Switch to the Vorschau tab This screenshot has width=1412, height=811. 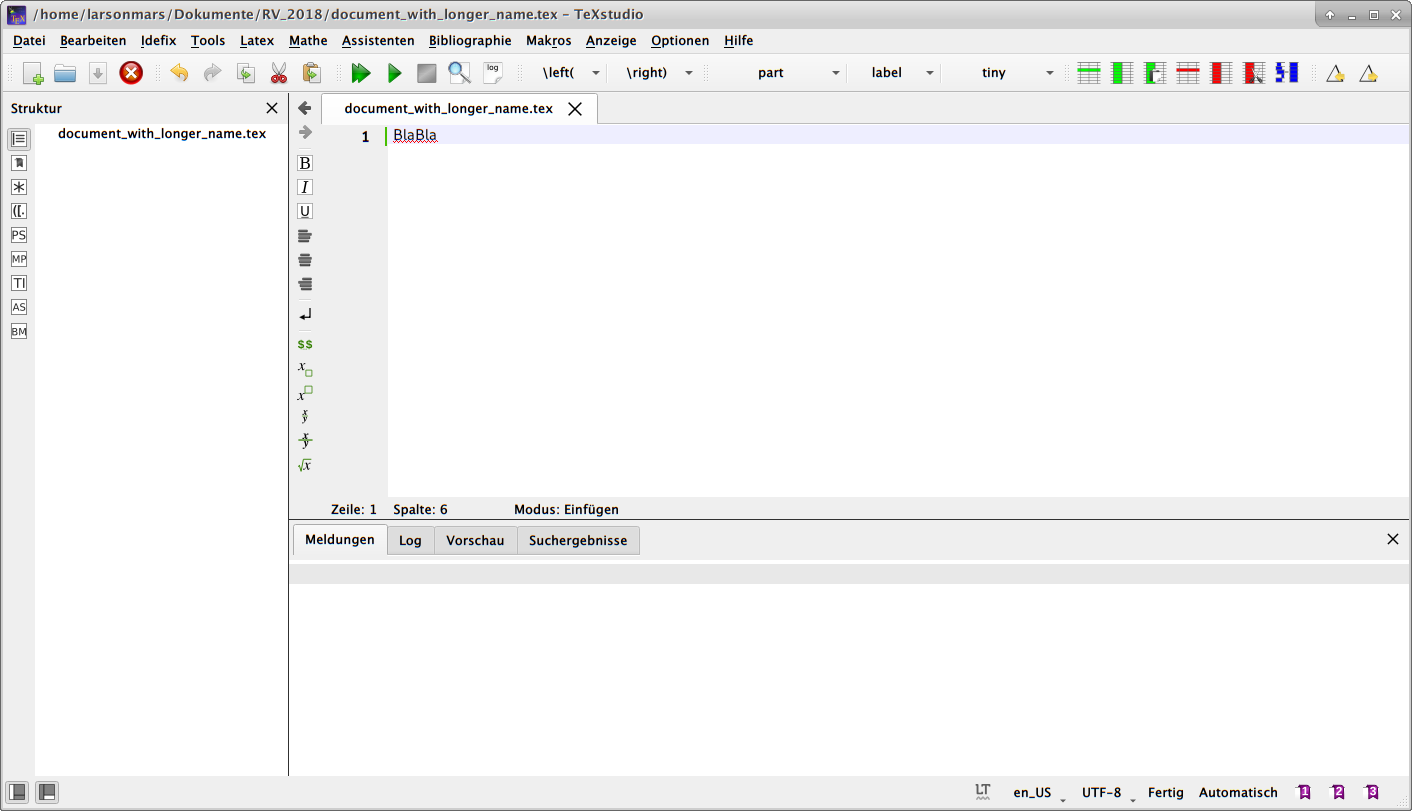(475, 540)
